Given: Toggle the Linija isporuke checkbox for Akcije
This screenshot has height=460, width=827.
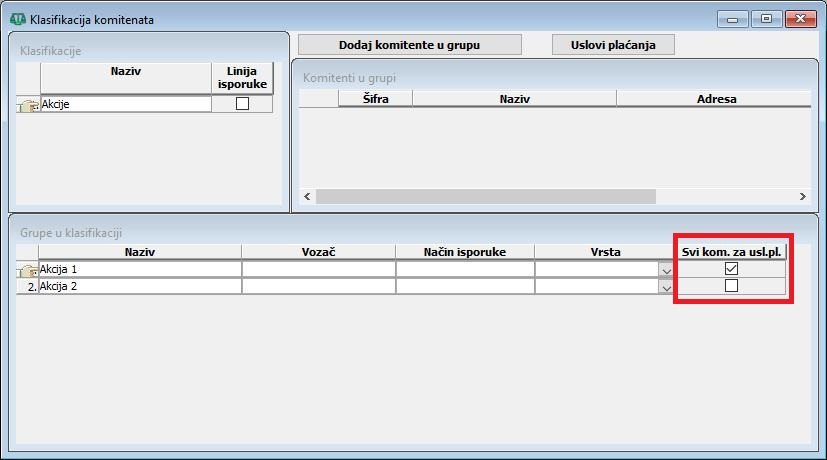Looking at the screenshot, I should pyautogui.click(x=242, y=104).
